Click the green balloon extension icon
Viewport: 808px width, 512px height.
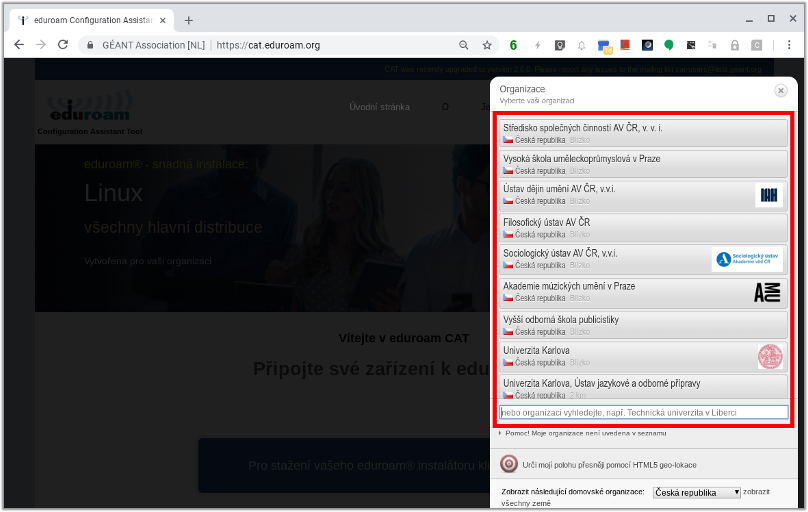(x=669, y=45)
